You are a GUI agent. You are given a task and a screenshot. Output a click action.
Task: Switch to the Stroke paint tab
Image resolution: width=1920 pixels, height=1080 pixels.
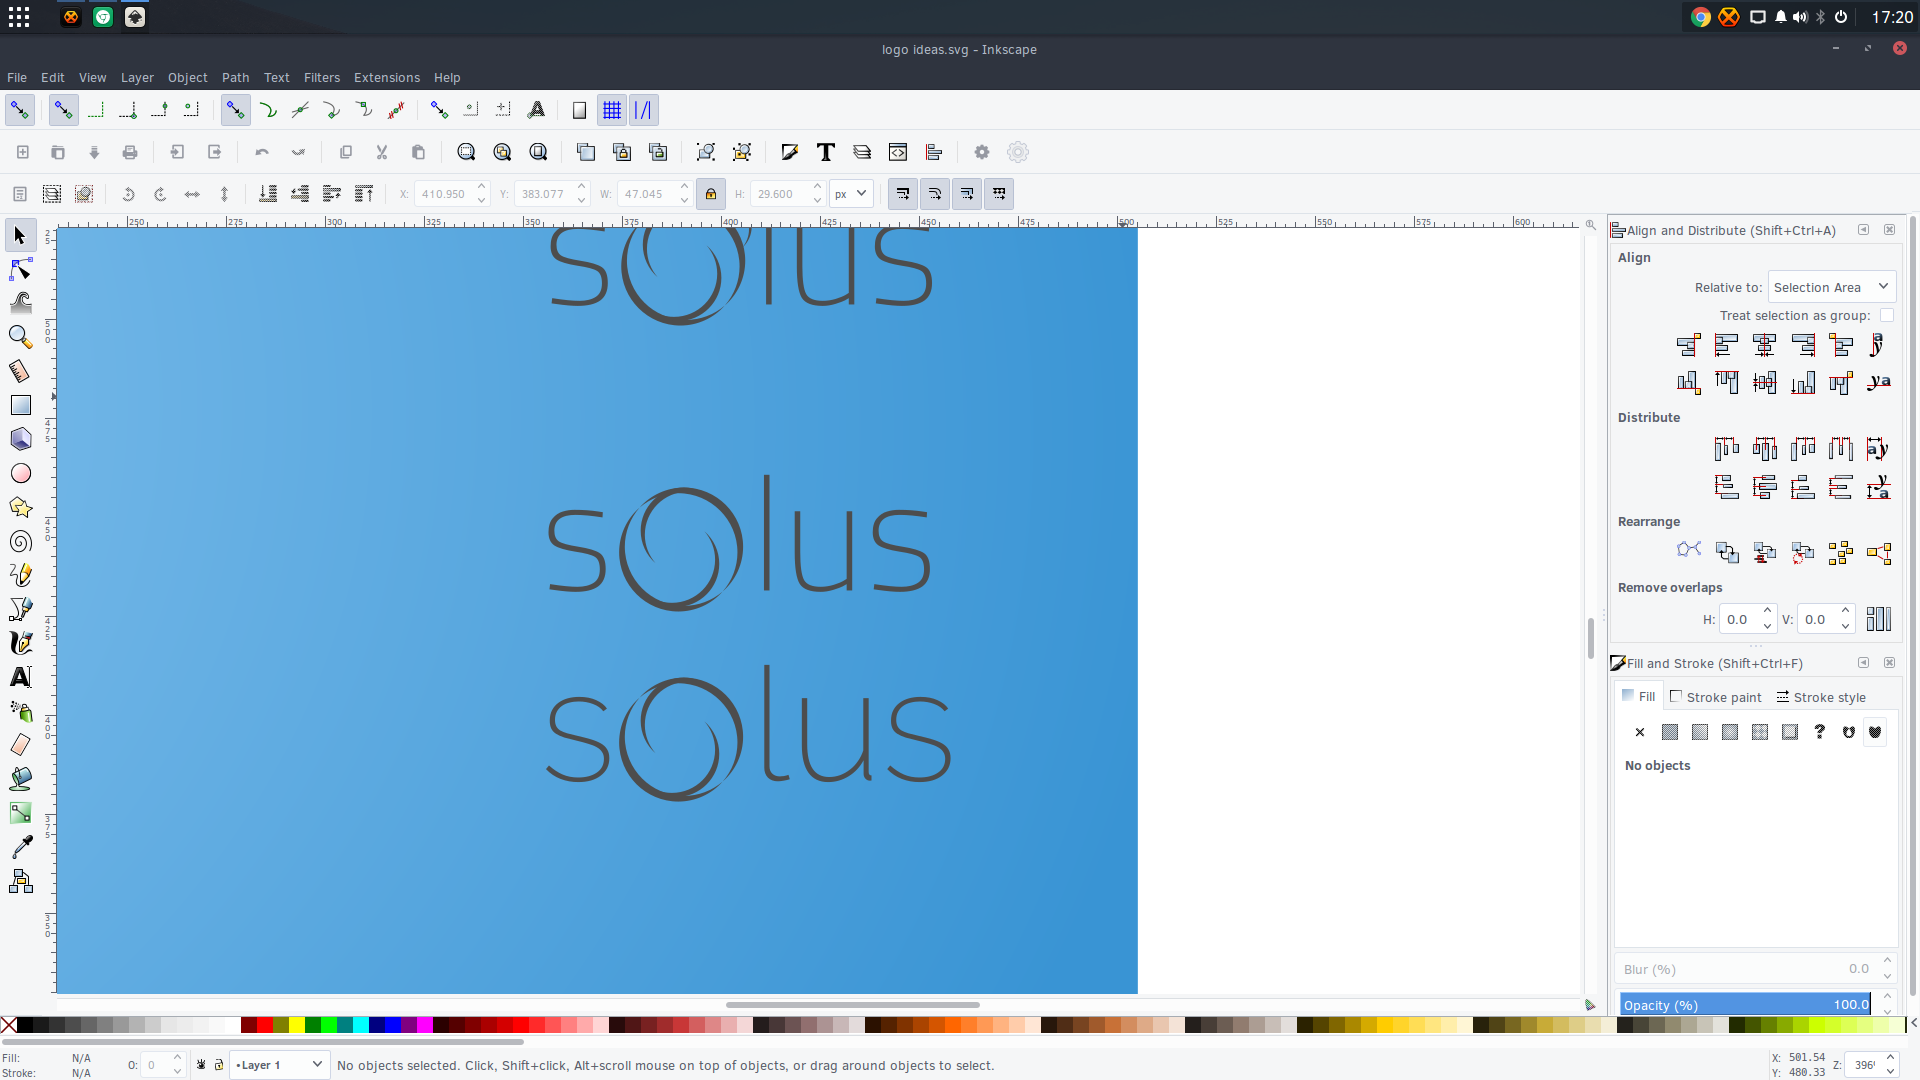click(x=1716, y=697)
